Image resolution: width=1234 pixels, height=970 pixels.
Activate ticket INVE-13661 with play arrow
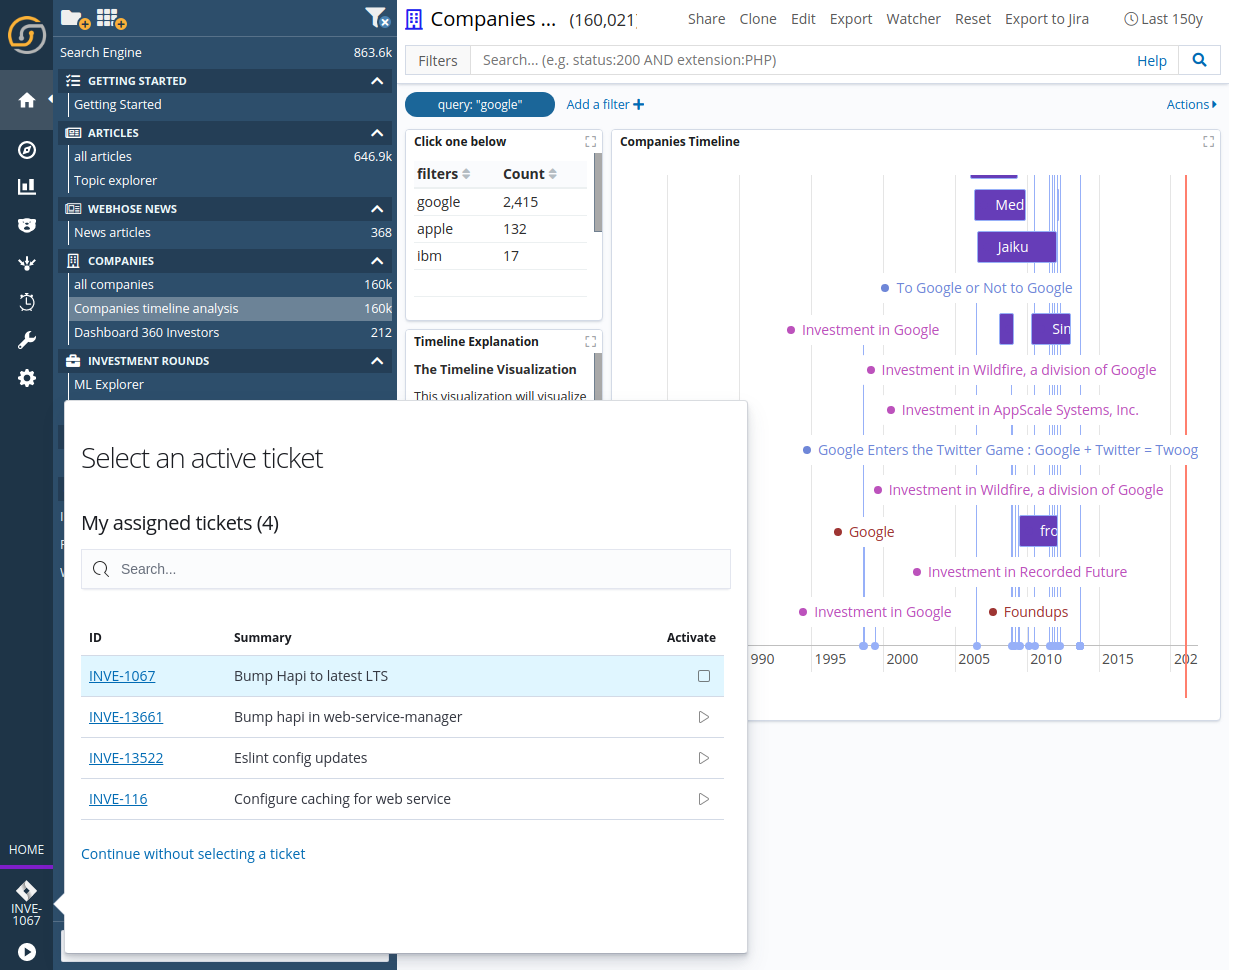(x=704, y=717)
